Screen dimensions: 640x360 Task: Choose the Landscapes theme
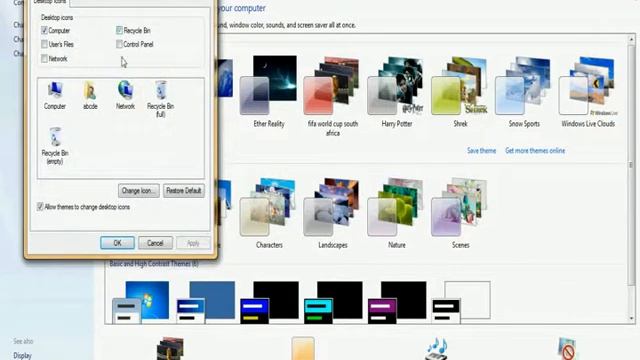tap(332, 213)
